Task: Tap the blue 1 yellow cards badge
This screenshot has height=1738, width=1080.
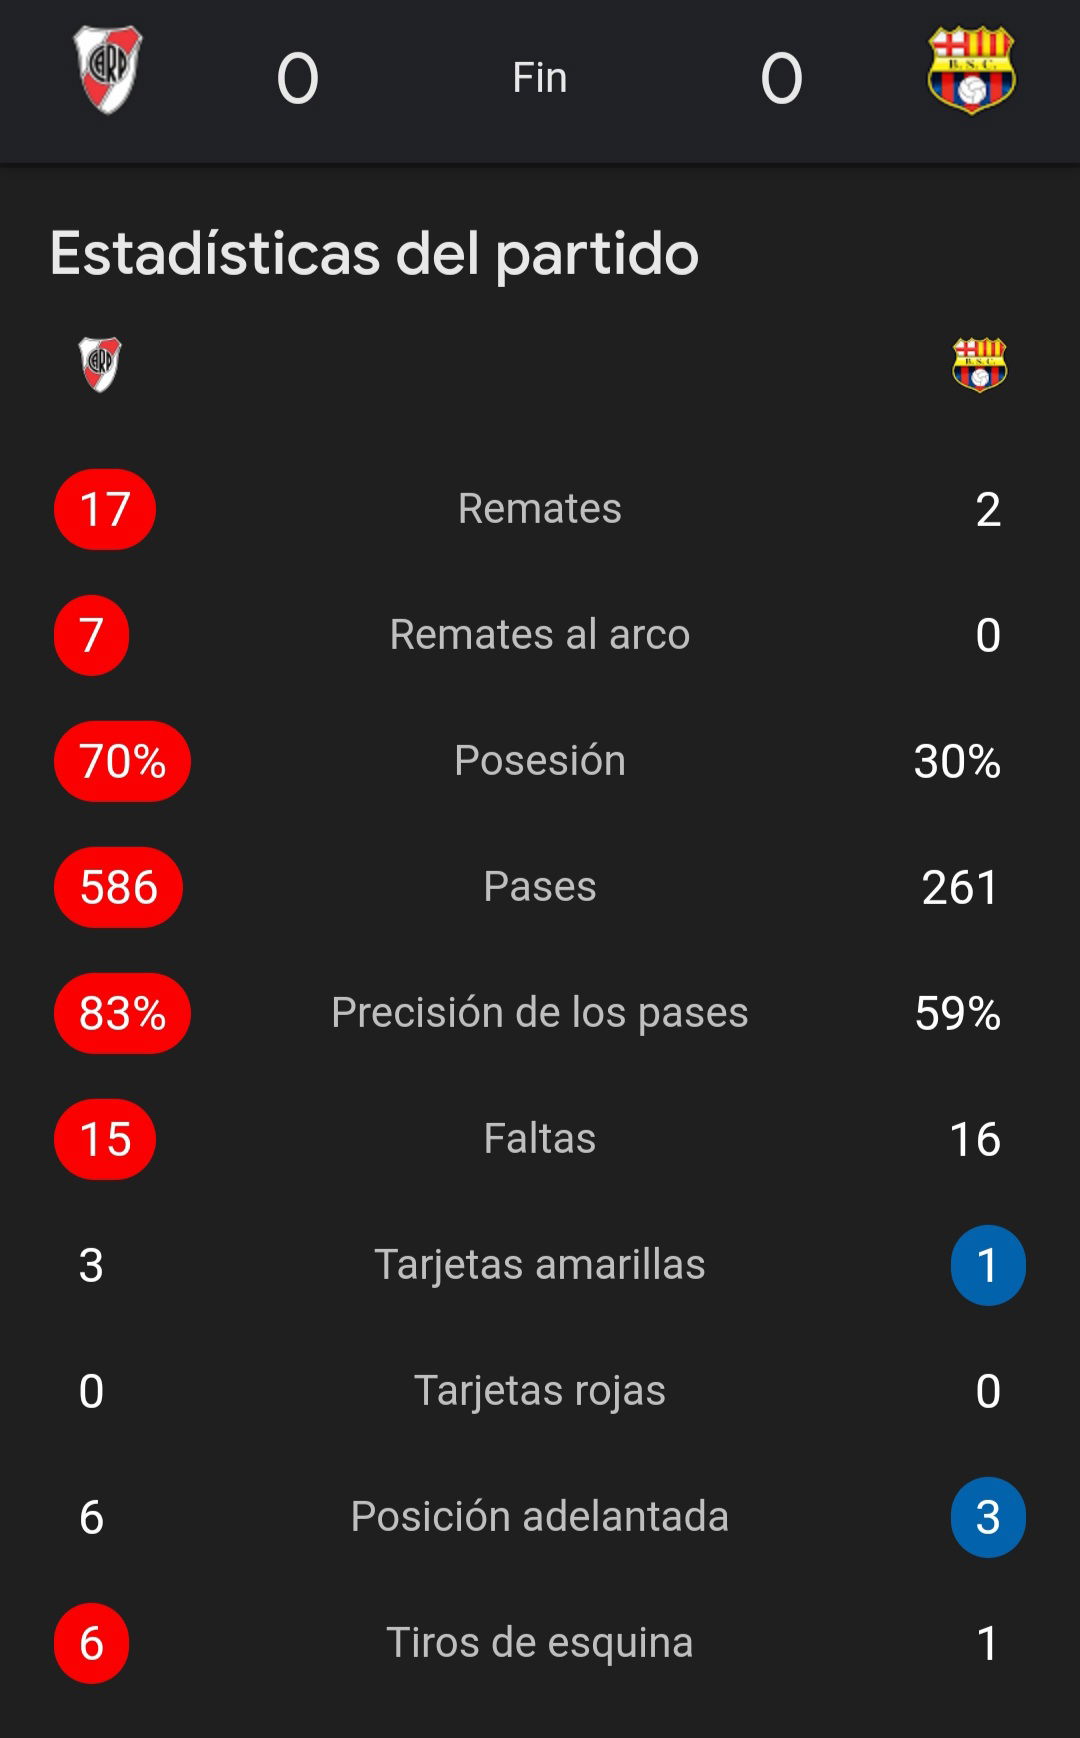Action: (x=988, y=1265)
